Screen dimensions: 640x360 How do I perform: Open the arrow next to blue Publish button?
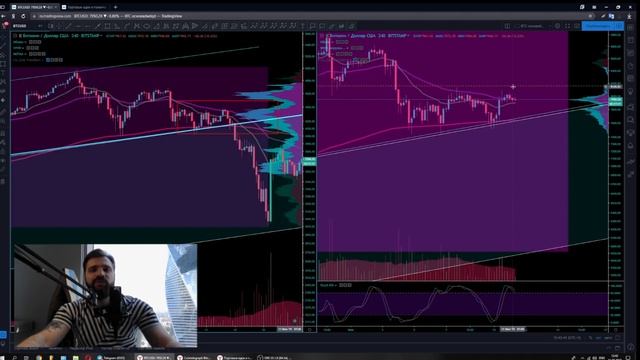(619, 26)
